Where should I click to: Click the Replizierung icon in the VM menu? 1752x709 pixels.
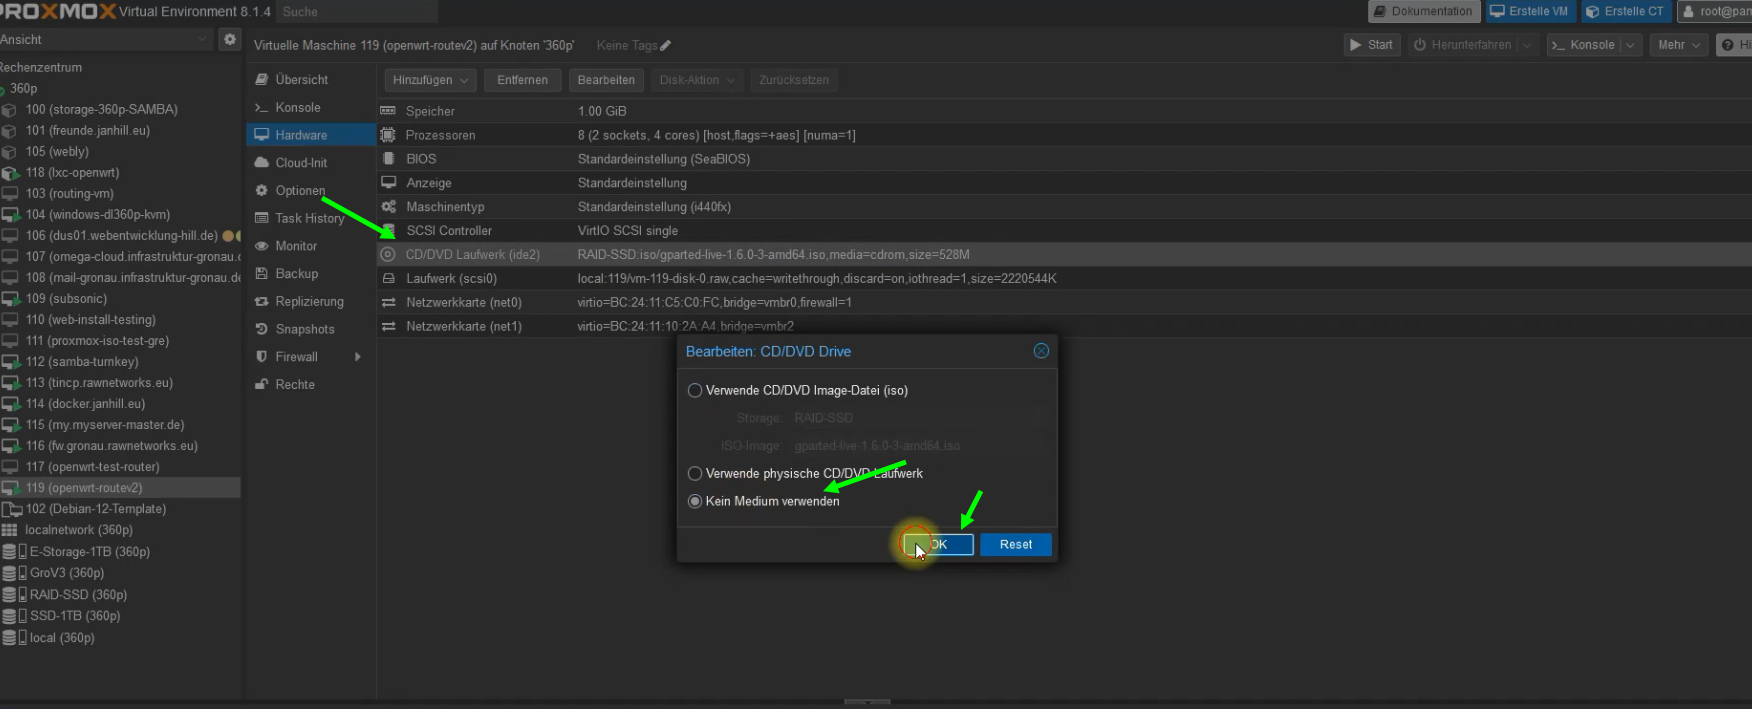tap(261, 302)
